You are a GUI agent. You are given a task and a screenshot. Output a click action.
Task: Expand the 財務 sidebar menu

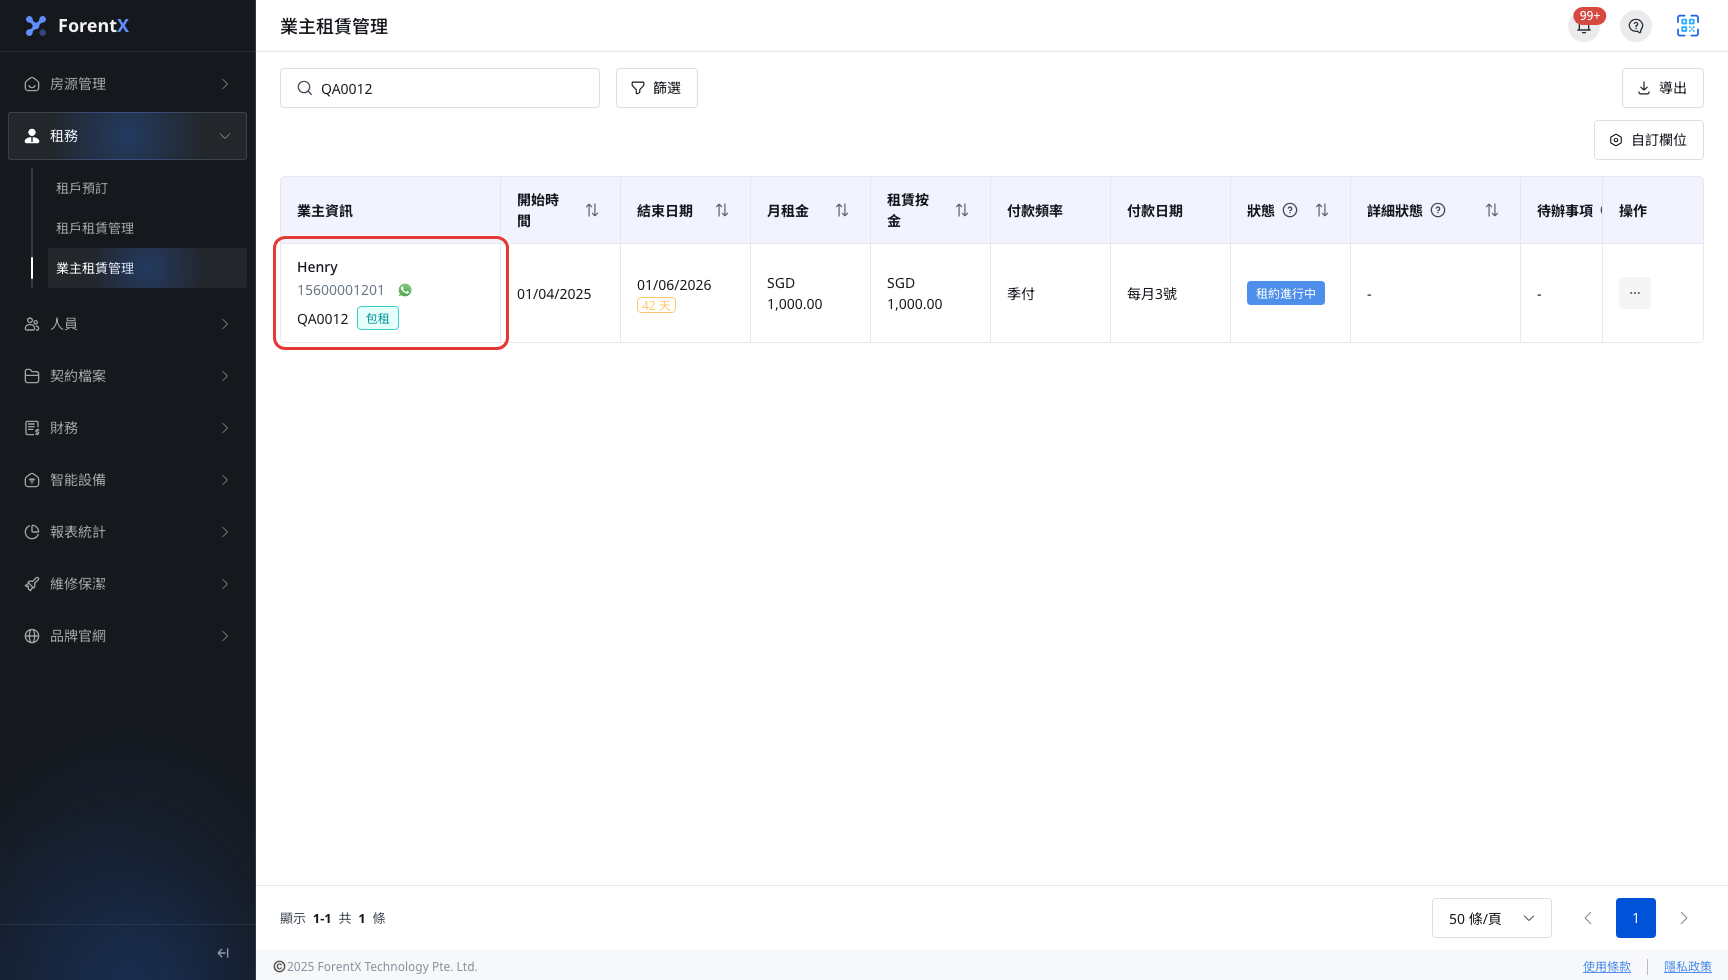127,428
